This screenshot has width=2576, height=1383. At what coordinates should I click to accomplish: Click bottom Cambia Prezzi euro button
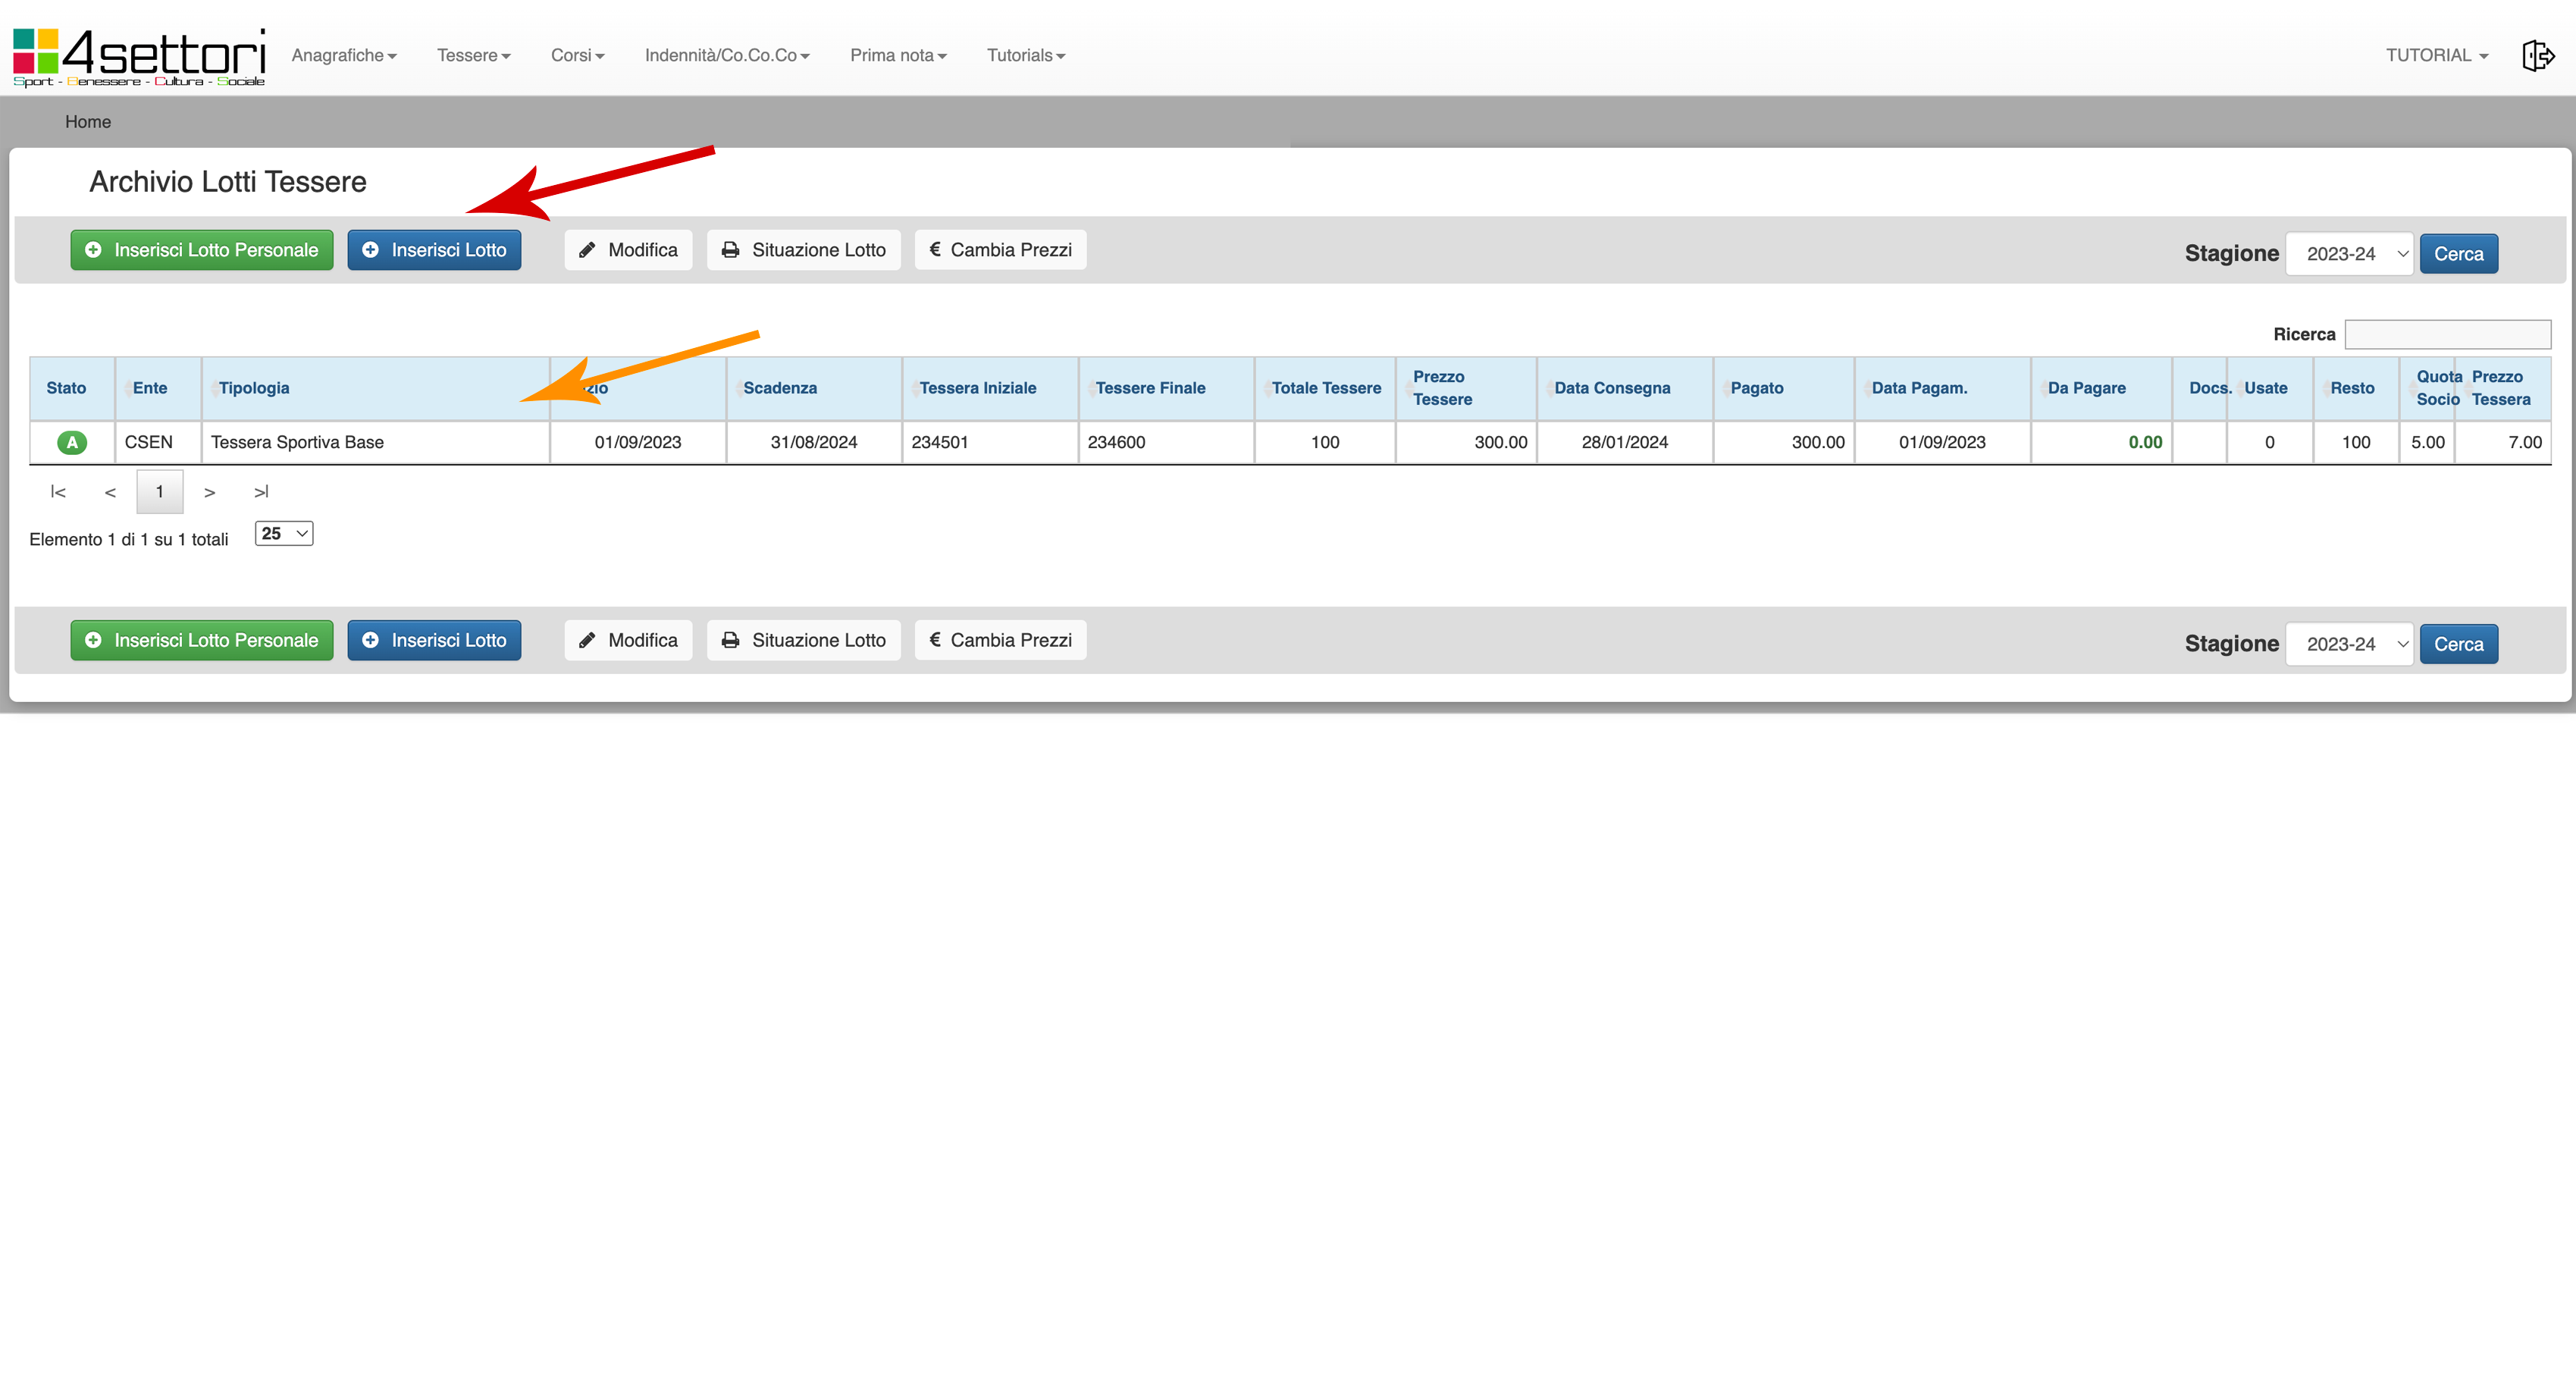(x=1000, y=640)
